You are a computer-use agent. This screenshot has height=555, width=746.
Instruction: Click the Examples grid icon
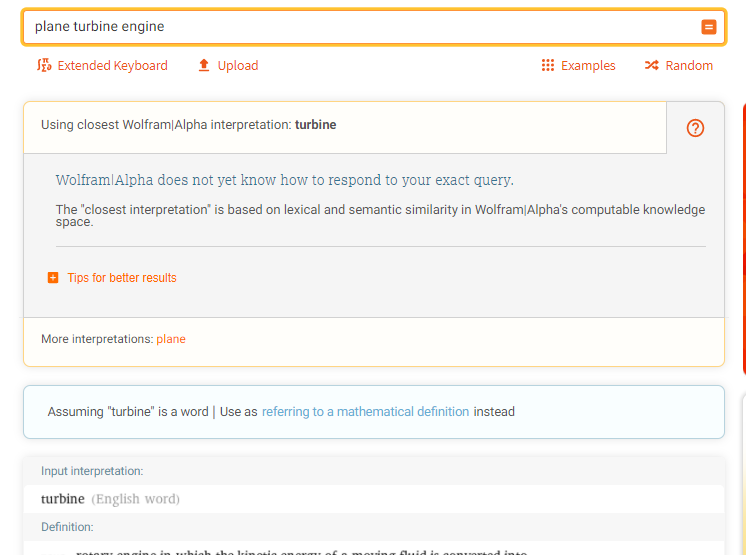548,66
